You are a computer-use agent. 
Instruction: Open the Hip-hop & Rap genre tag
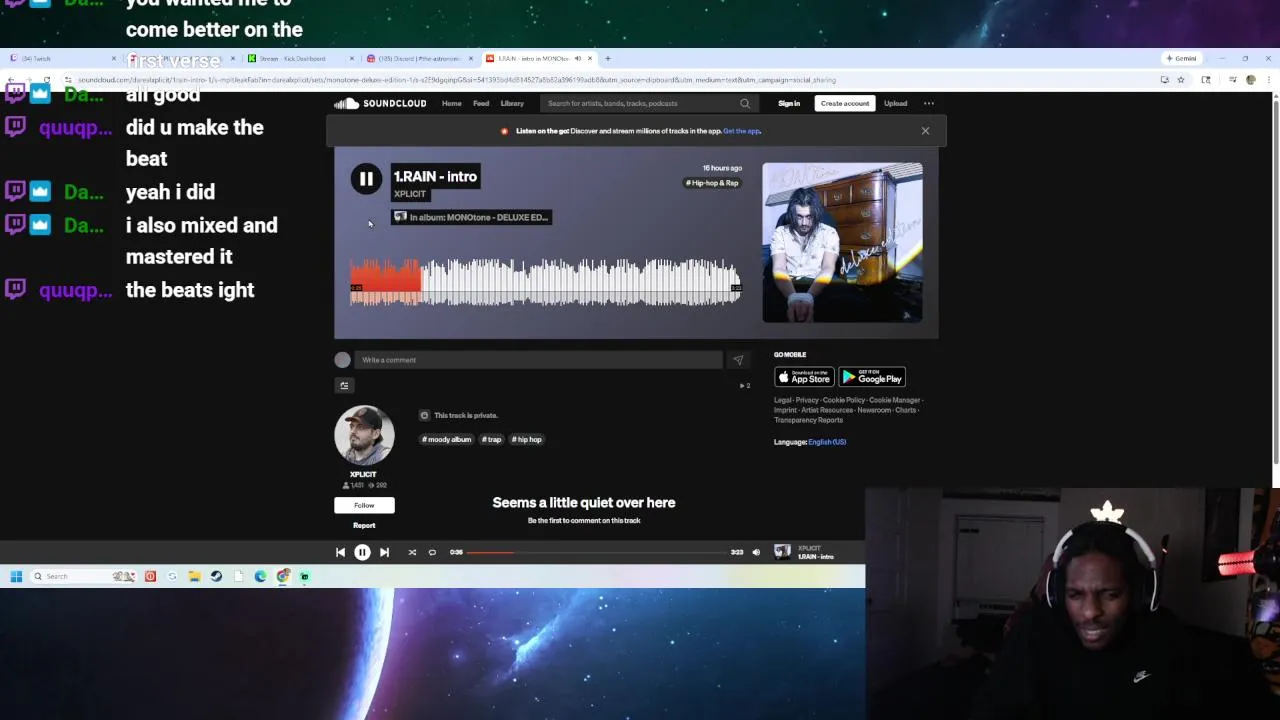[x=712, y=183]
